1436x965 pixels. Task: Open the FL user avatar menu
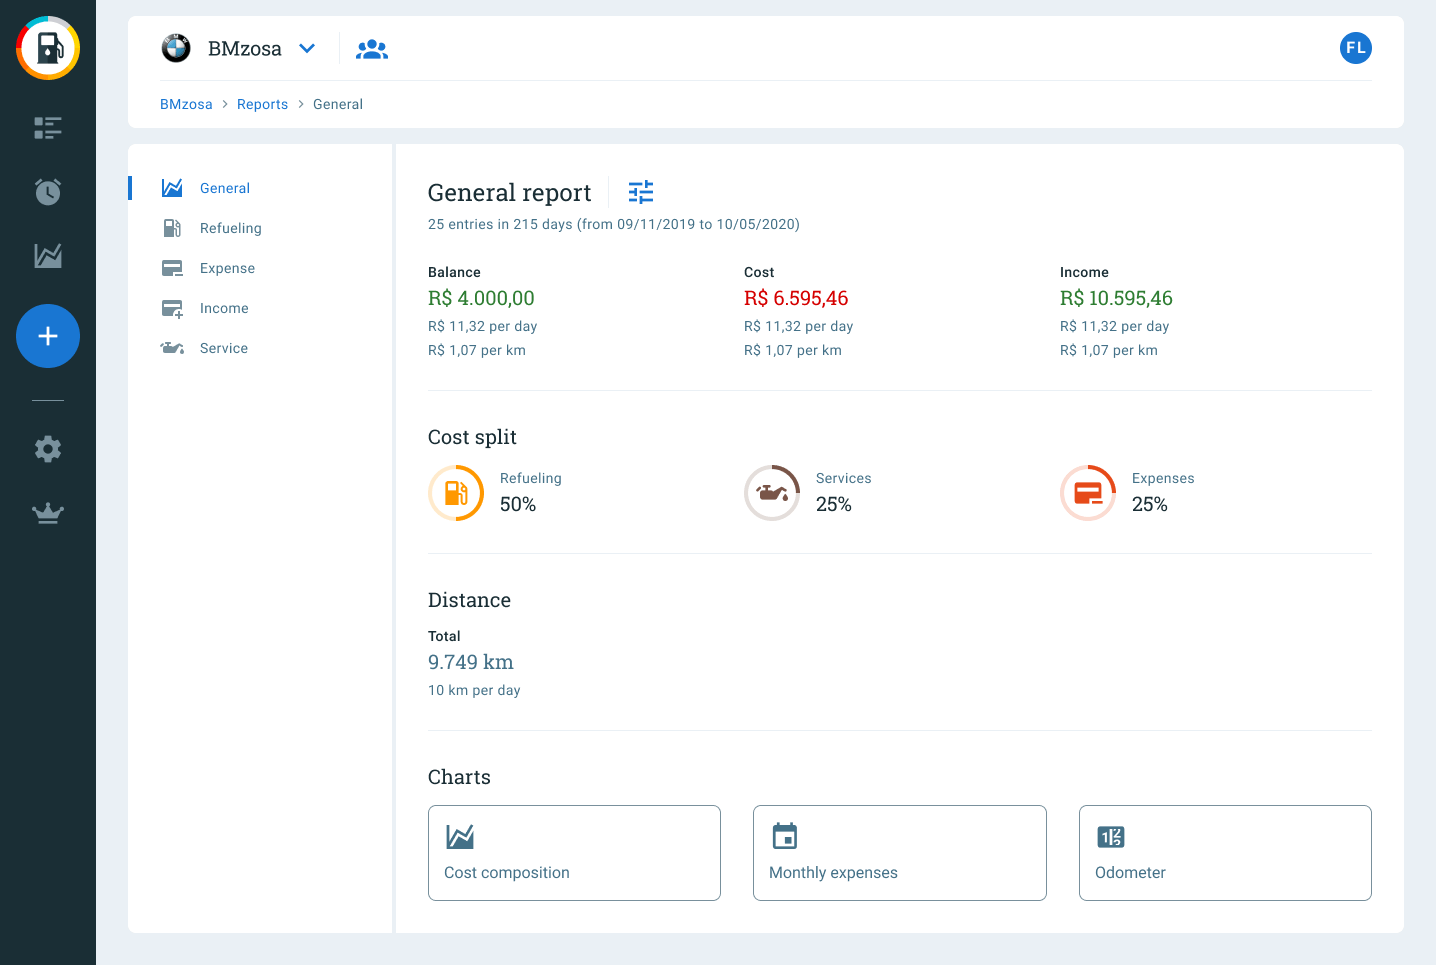click(x=1355, y=48)
